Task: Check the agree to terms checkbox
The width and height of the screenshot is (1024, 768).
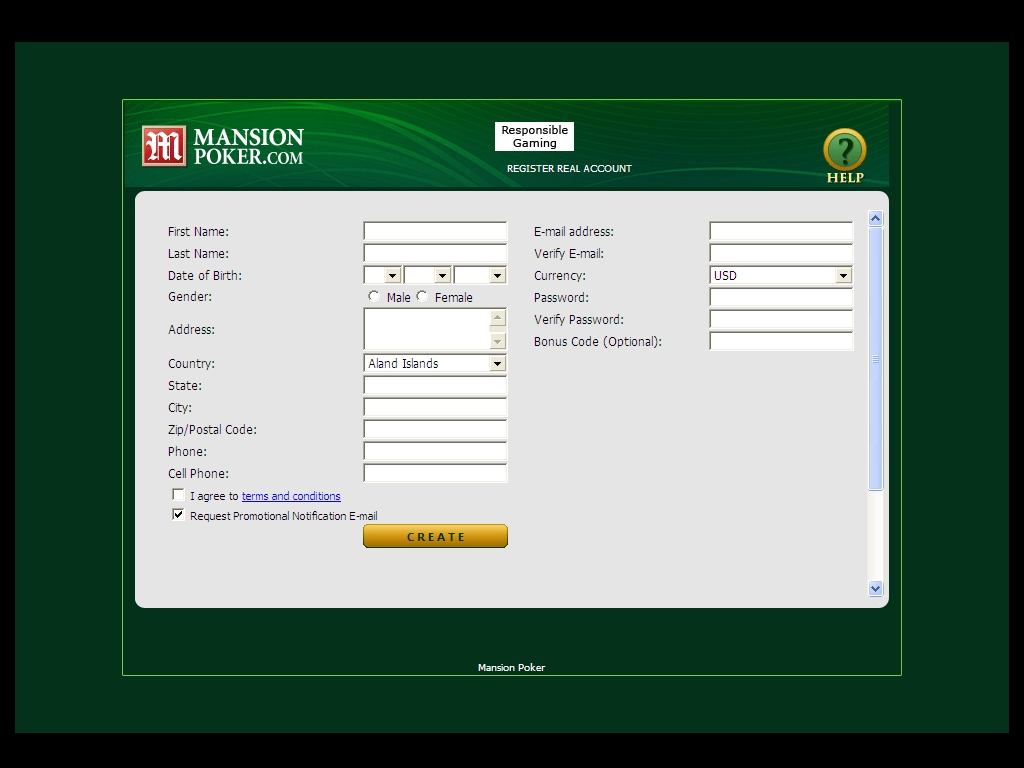Action: pyautogui.click(x=178, y=495)
